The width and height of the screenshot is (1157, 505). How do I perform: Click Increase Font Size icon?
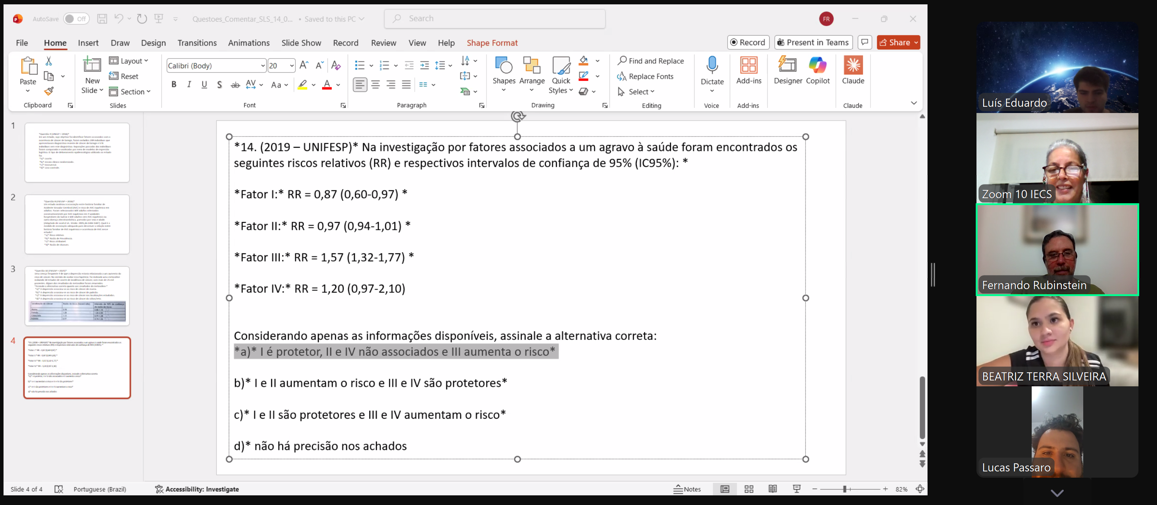(306, 65)
